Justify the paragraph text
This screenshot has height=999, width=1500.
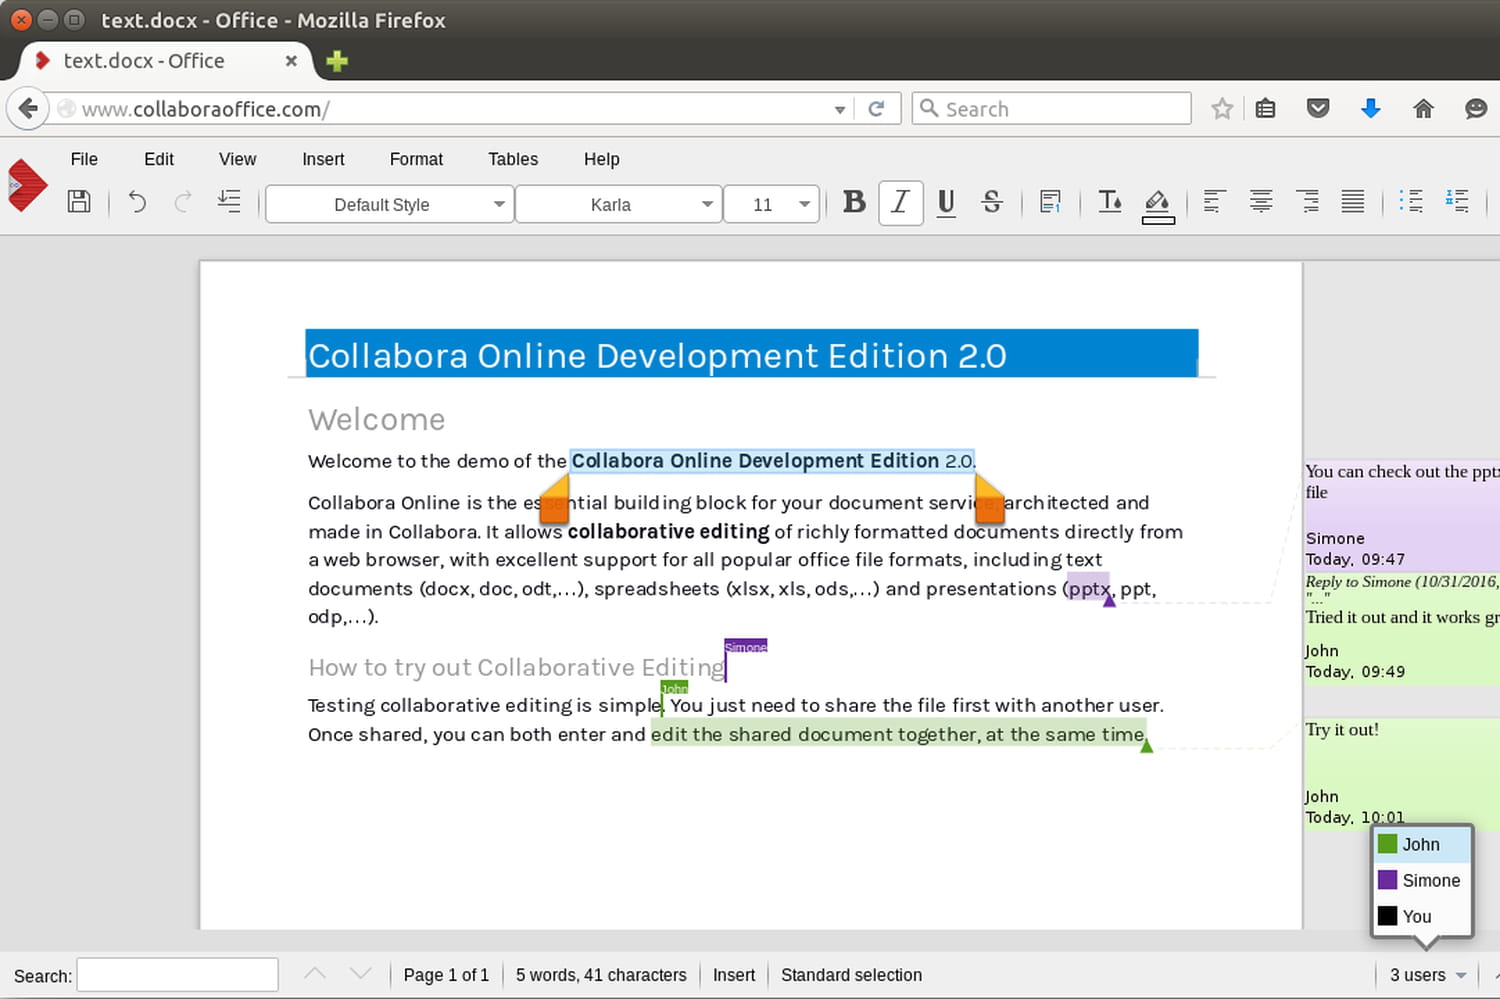1352,202
